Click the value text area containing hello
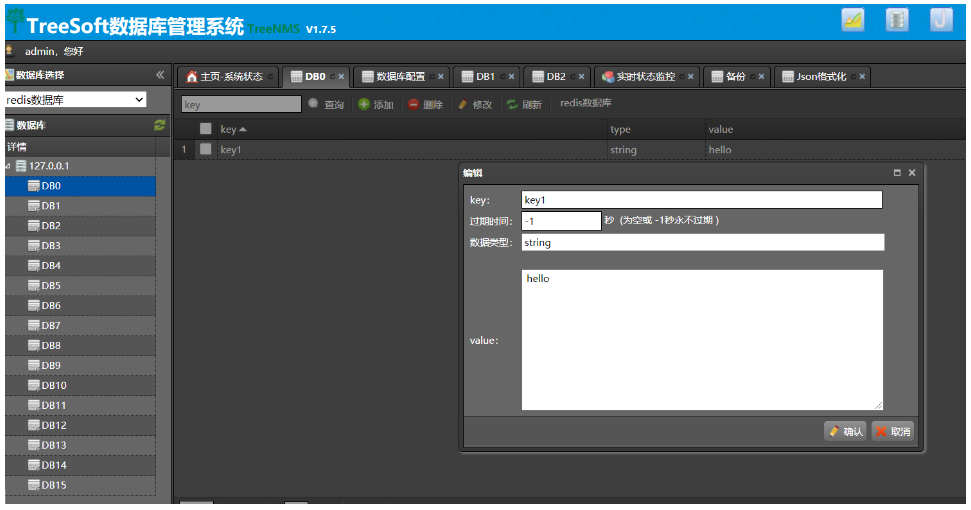 click(x=702, y=340)
